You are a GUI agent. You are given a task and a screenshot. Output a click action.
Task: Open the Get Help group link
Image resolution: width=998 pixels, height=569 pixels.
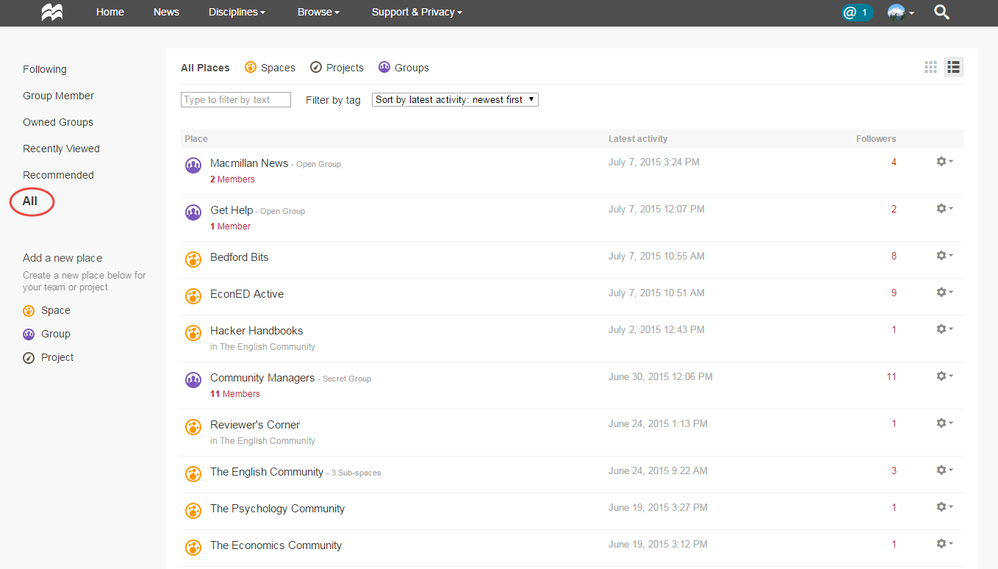[x=232, y=210]
